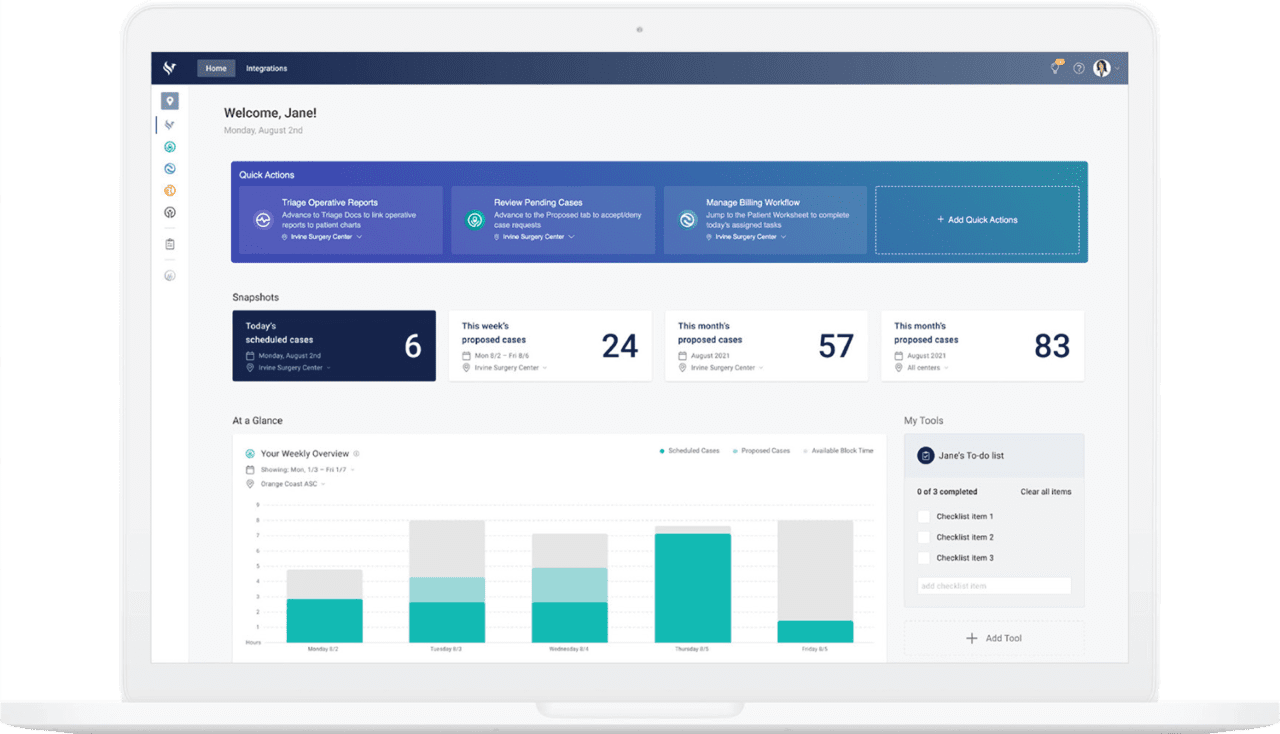The width and height of the screenshot is (1280, 734).
Task: Check Checklist item 1 in Jane's To-do list
Action: click(923, 517)
